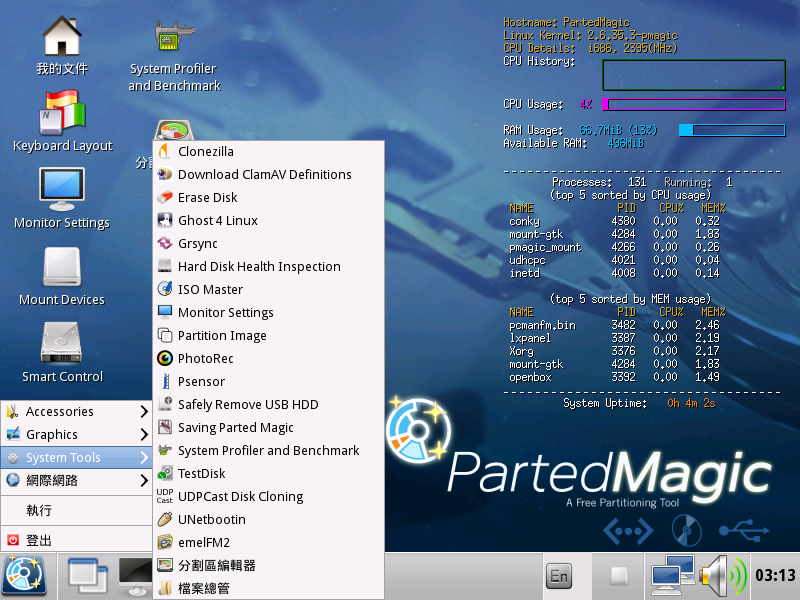Choose Monitor Settings in System Tools submenu
800x600 pixels.
pyautogui.click(x=268, y=312)
